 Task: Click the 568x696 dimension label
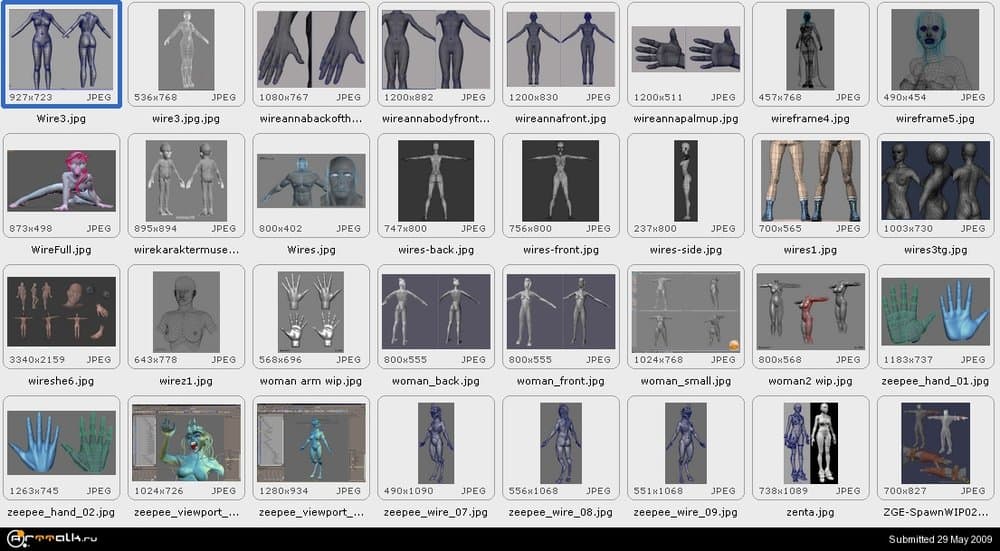pyautogui.click(x=281, y=360)
